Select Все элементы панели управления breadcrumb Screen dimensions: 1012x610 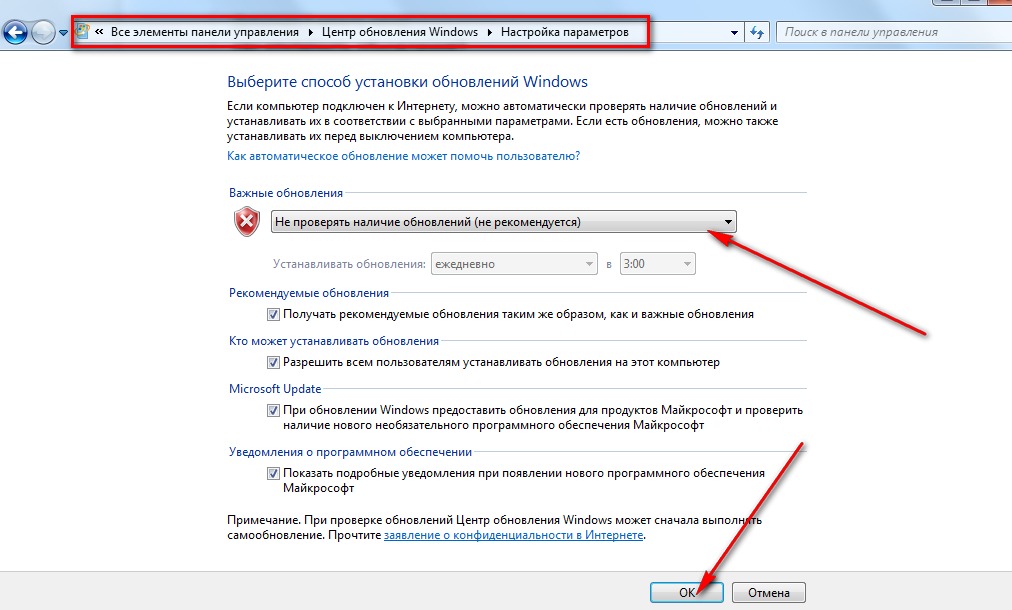(205, 32)
